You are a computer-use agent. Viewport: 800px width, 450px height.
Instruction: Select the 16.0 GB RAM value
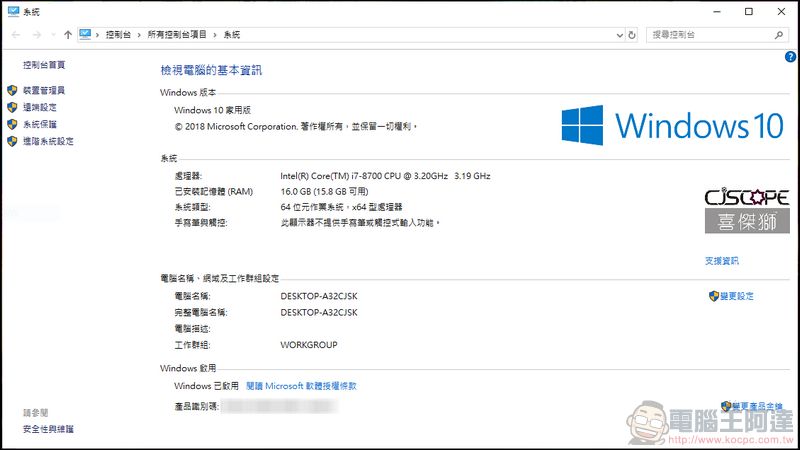coord(324,191)
